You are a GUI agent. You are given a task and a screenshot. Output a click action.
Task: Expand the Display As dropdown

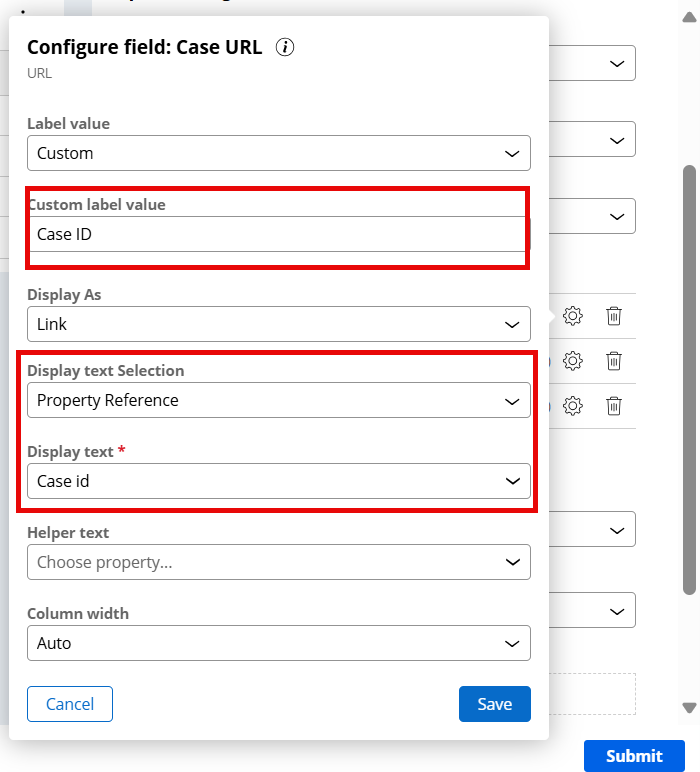pyautogui.click(x=278, y=325)
